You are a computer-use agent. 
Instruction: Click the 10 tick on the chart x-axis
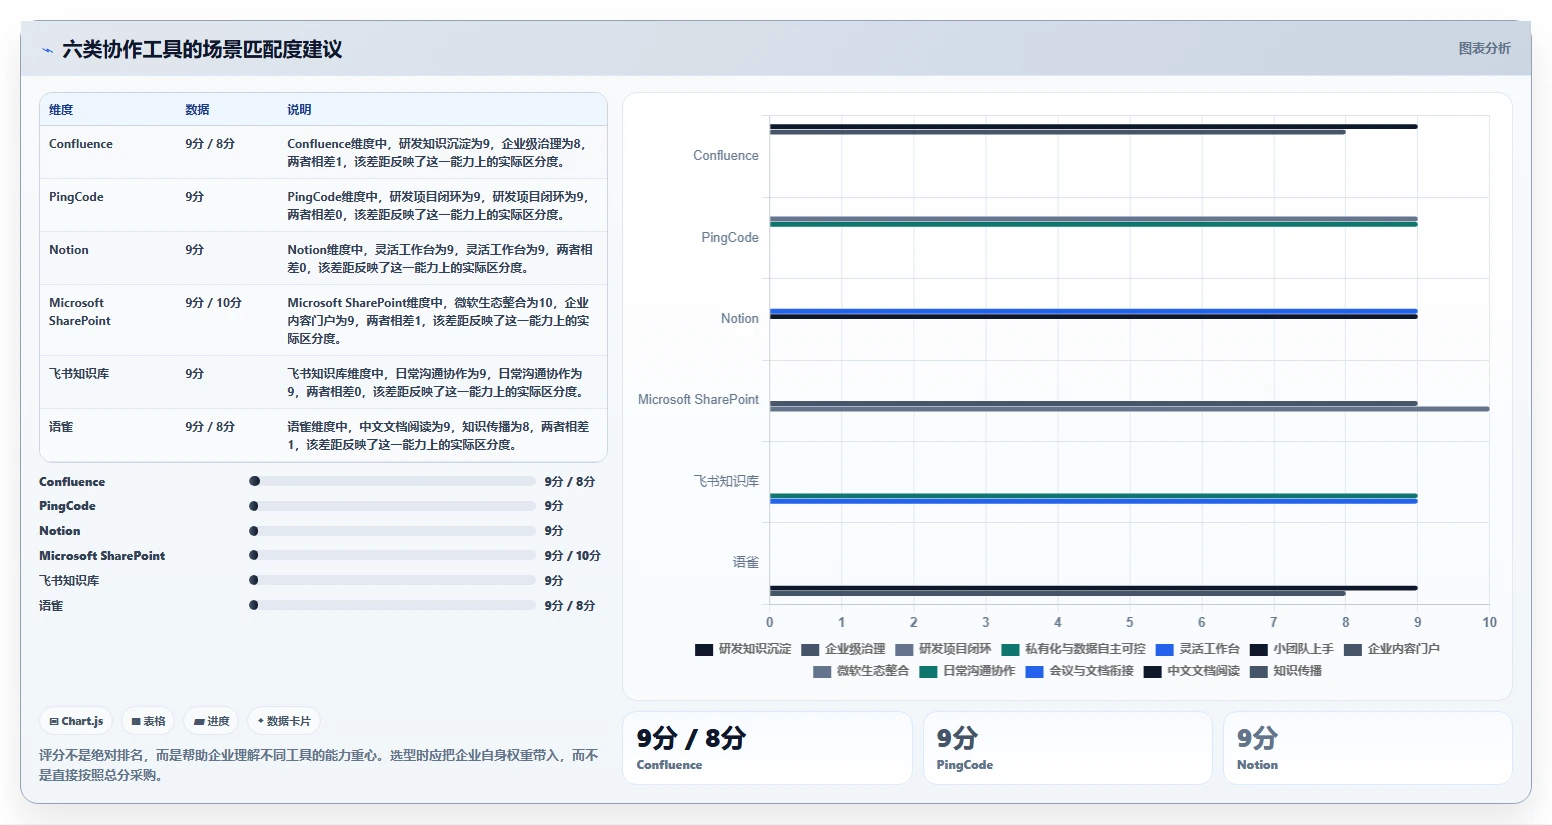(1489, 622)
